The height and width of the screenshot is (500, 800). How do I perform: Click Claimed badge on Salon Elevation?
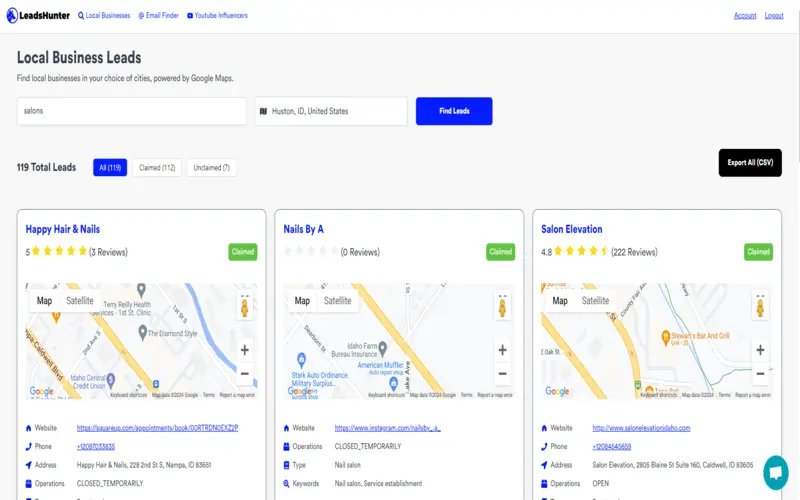tap(758, 252)
